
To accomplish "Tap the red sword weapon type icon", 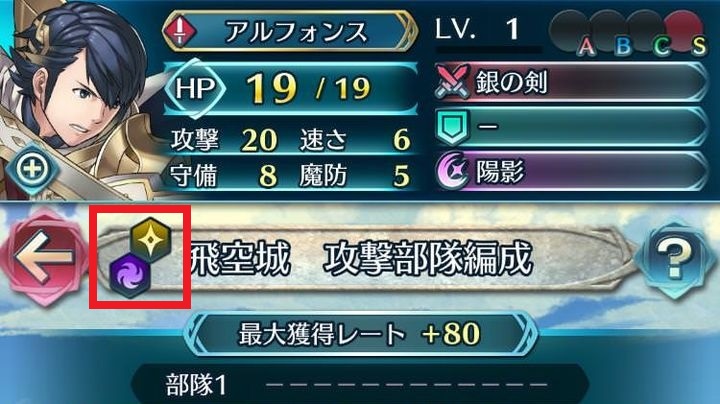I will [x=180, y=31].
